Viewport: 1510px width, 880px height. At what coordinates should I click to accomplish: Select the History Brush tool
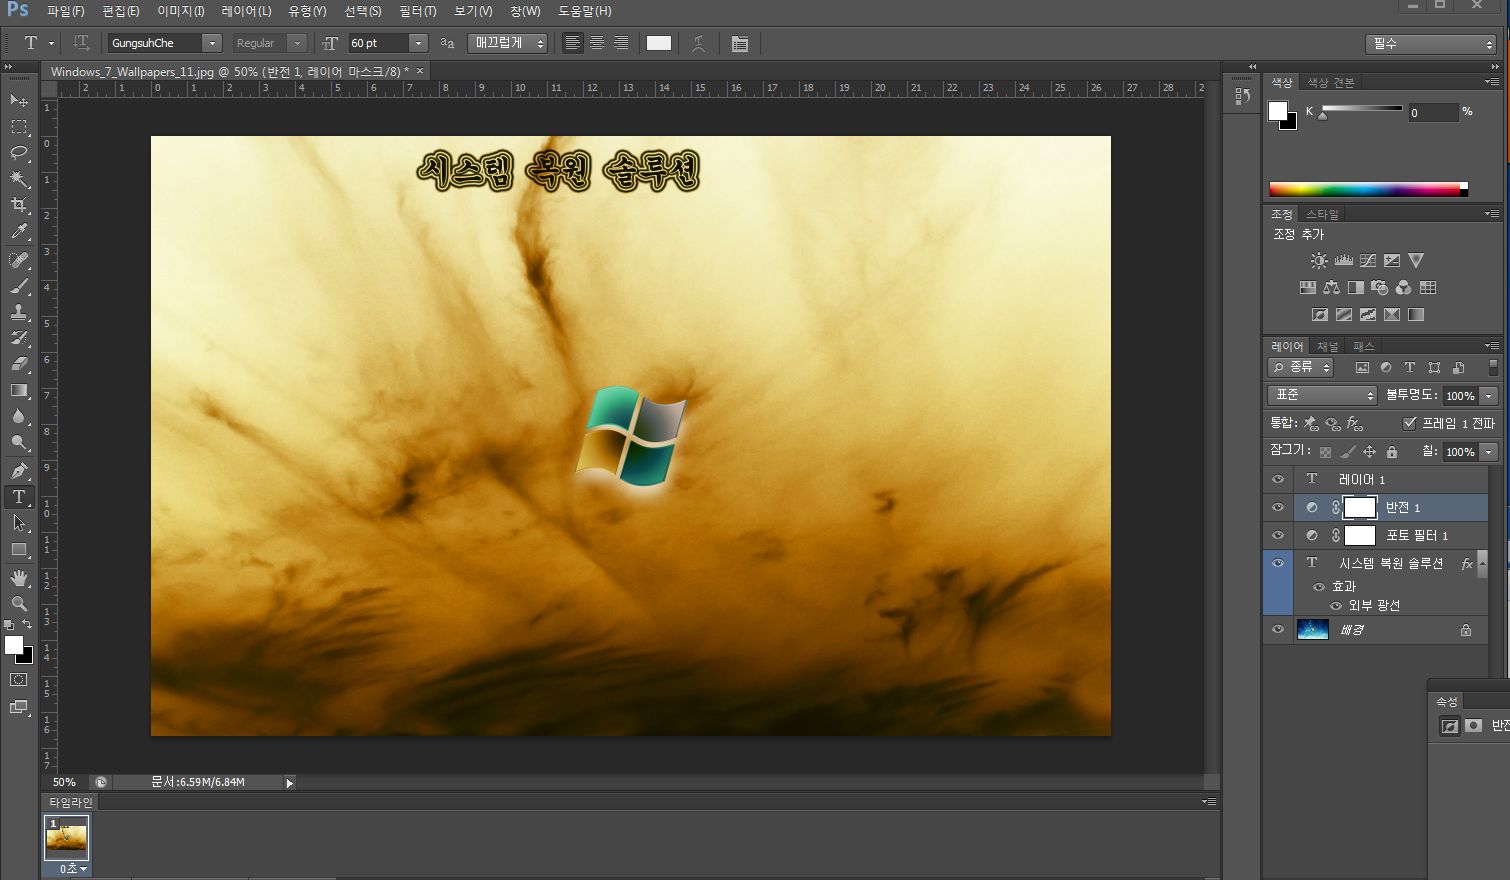19,338
